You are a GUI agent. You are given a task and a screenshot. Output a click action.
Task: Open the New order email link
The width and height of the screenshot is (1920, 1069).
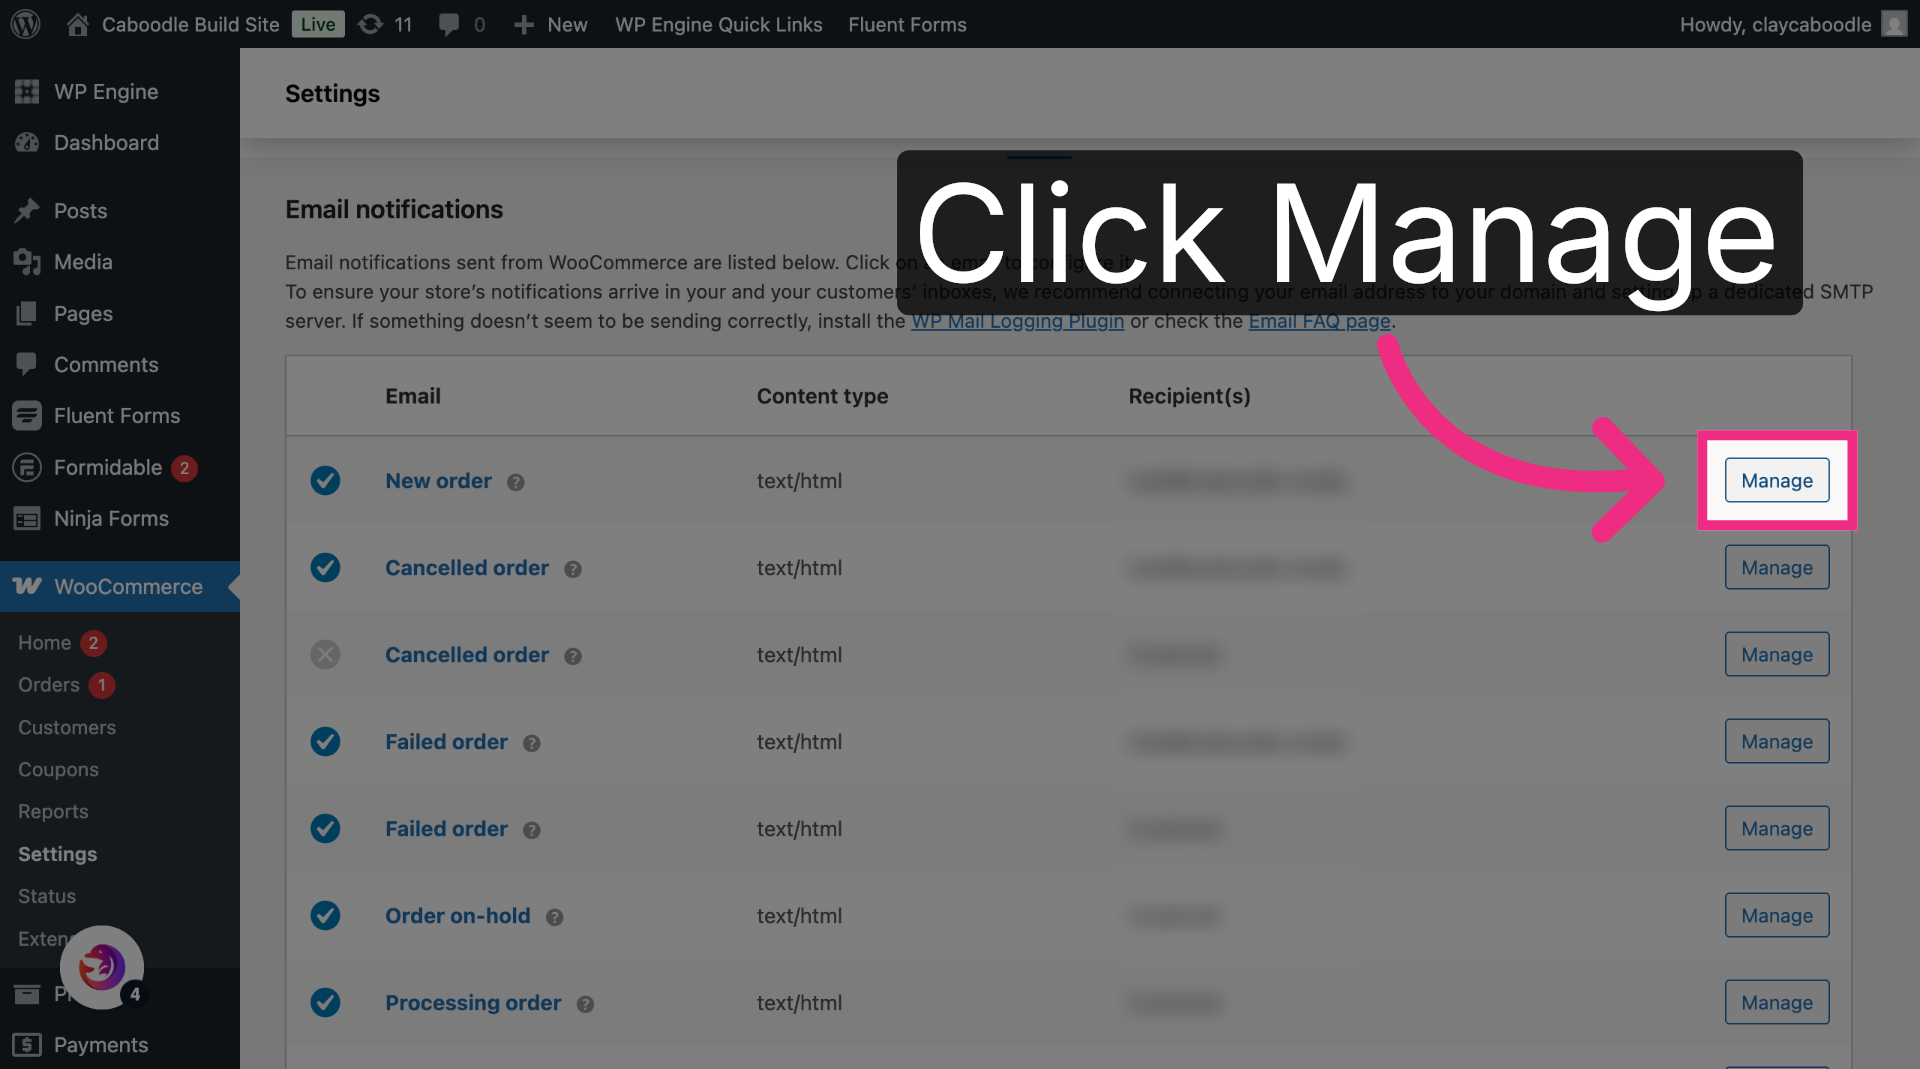[438, 481]
